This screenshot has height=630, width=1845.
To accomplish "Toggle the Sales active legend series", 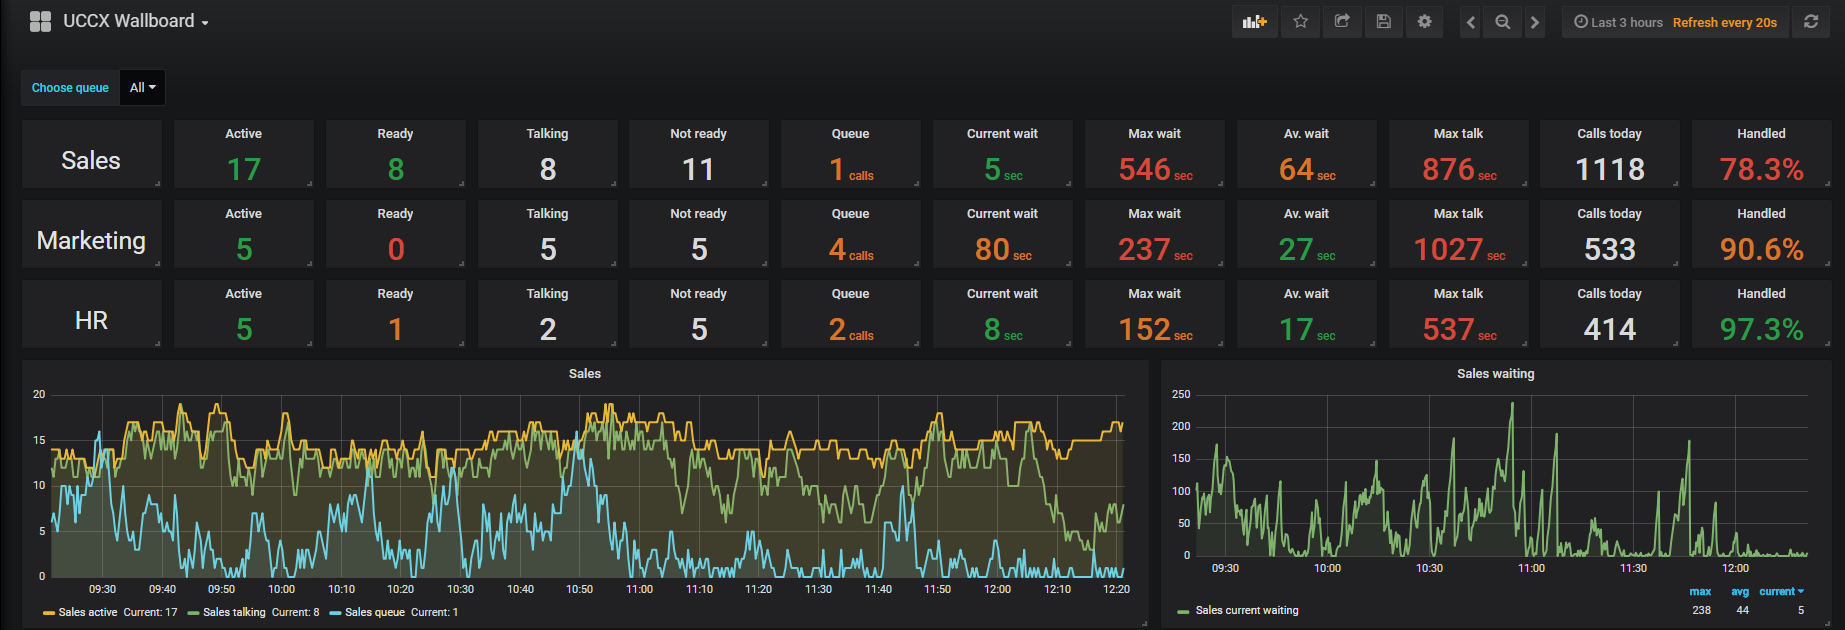I will [x=88, y=612].
